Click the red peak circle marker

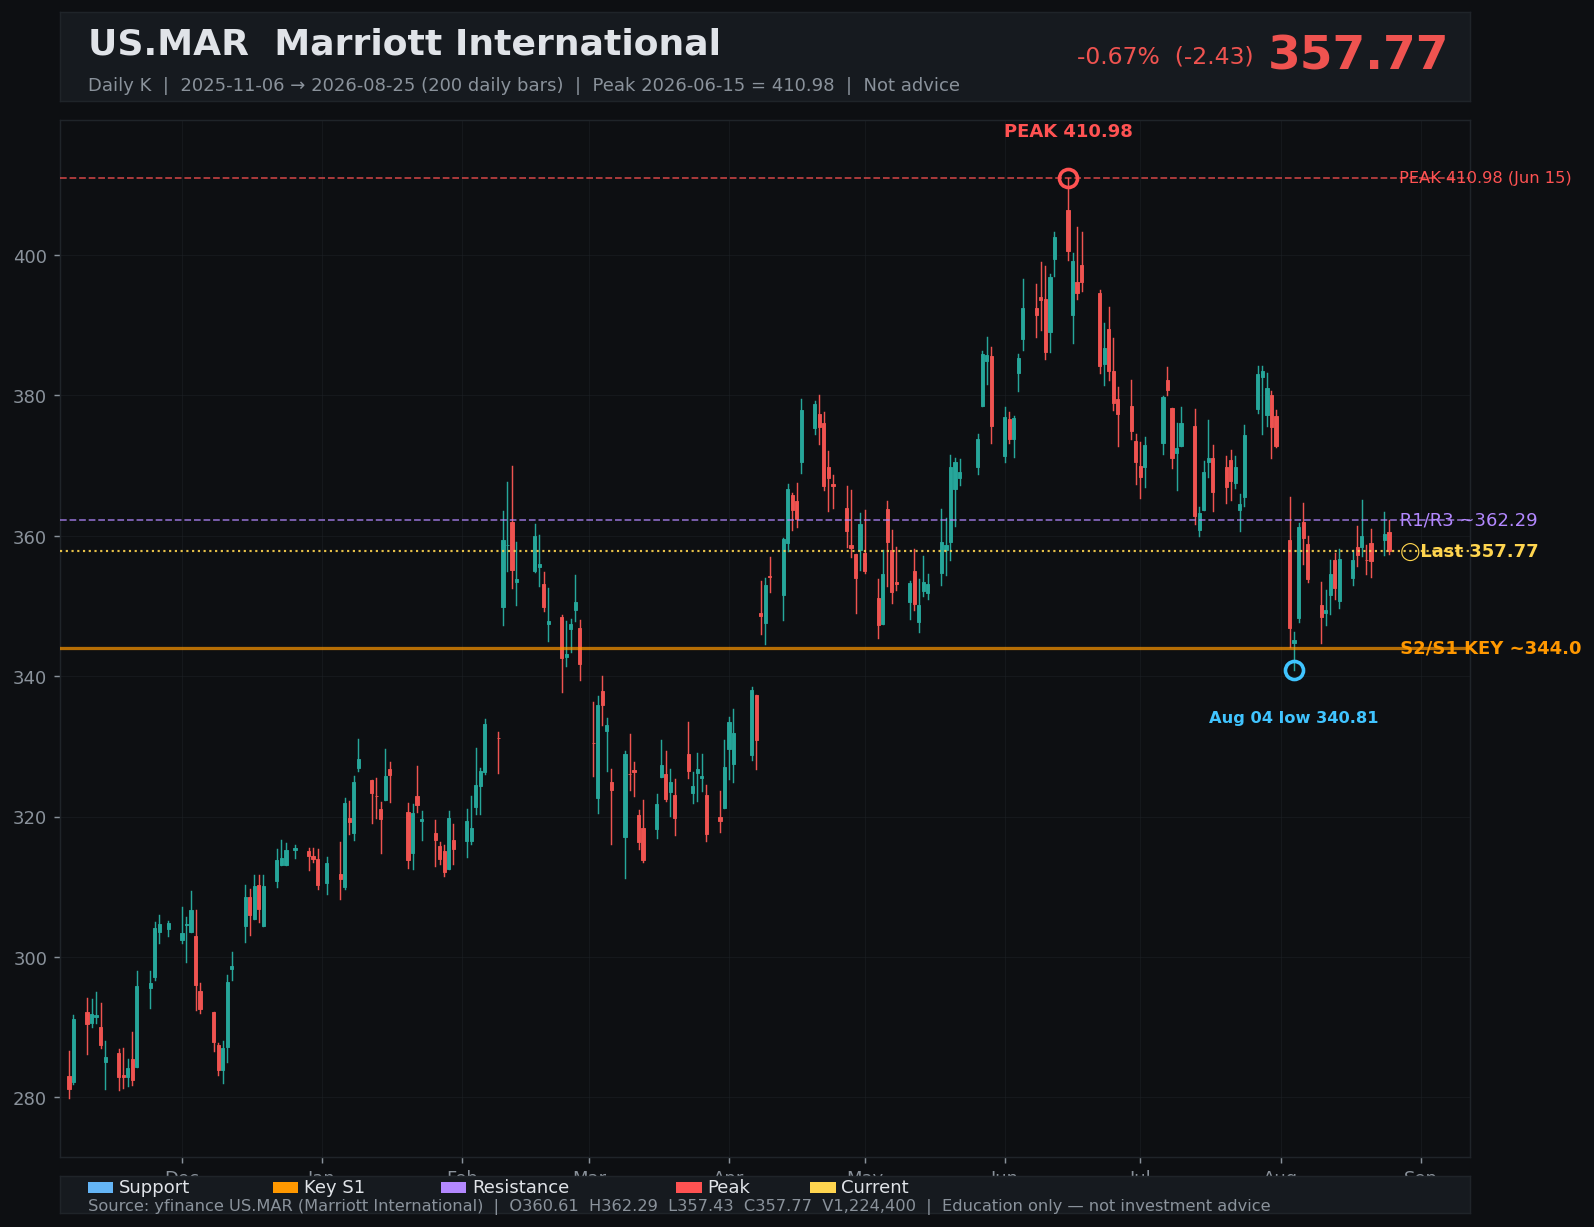tap(1068, 178)
